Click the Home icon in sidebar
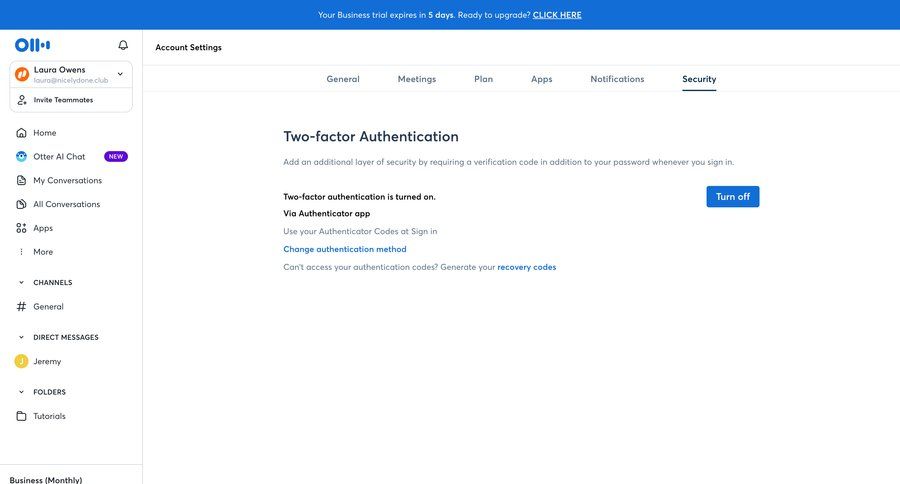The width and height of the screenshot is (900, 484). pos(22,133)
